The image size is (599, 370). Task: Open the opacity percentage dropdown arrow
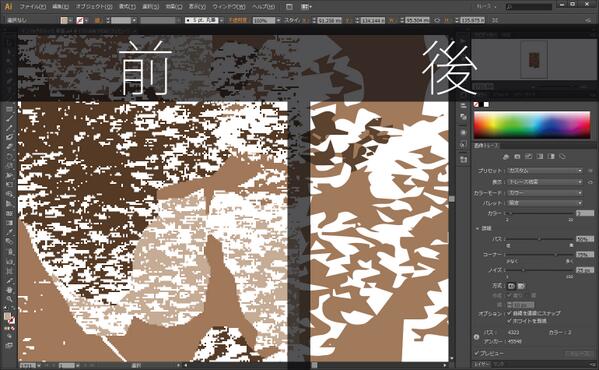278,20
